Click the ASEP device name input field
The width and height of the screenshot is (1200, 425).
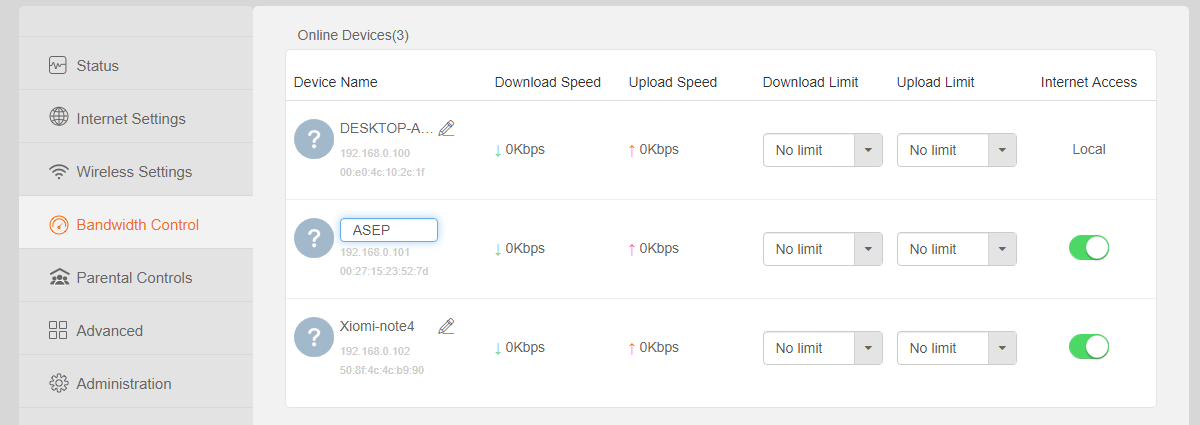click(x=389, y=230)
